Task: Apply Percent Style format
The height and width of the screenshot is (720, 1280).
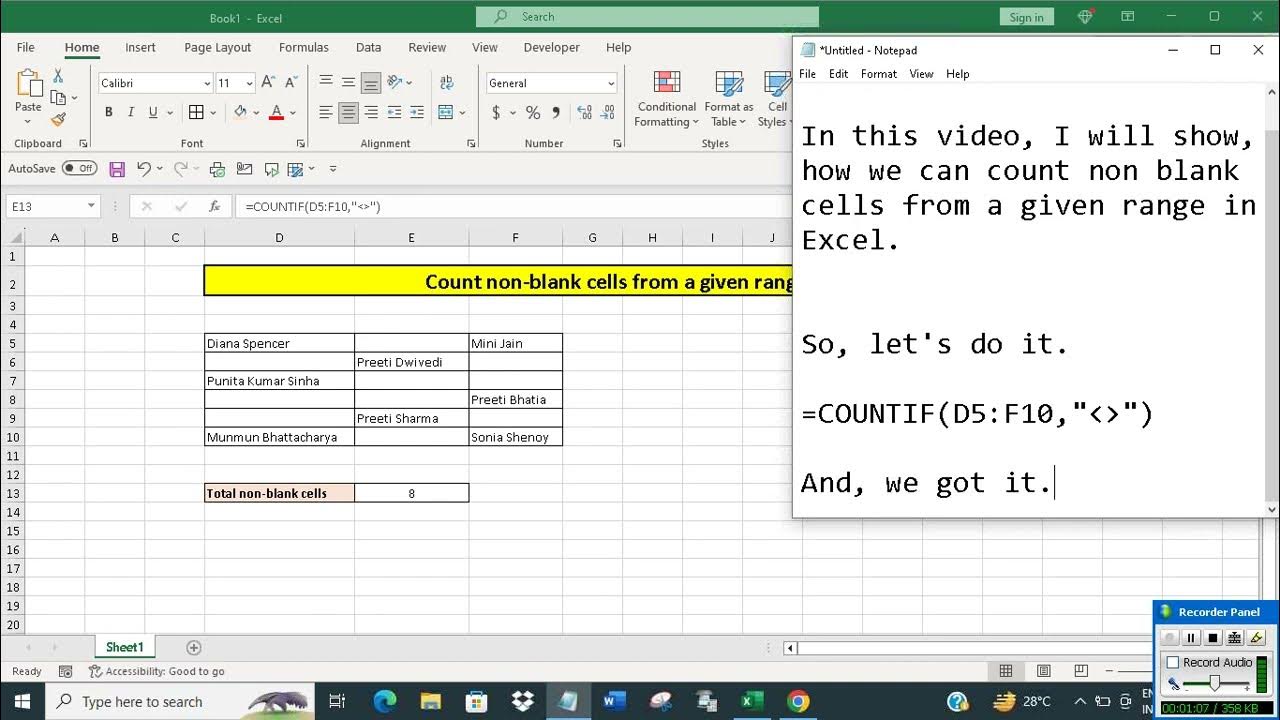Action: coord(533,113)
